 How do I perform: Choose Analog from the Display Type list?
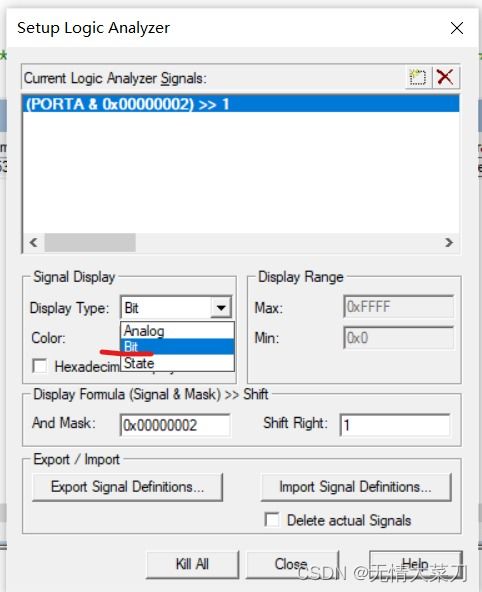point(177,331)
